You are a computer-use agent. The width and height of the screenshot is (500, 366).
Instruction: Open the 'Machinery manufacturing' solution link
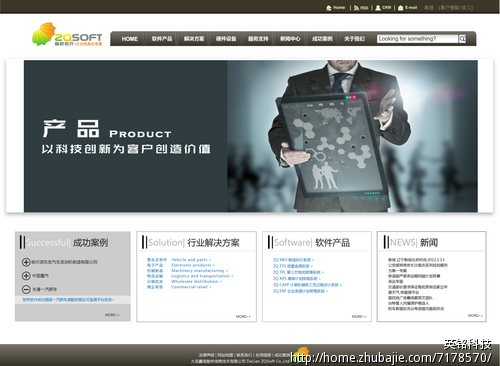pyautogui.click(x=200, y=271)
